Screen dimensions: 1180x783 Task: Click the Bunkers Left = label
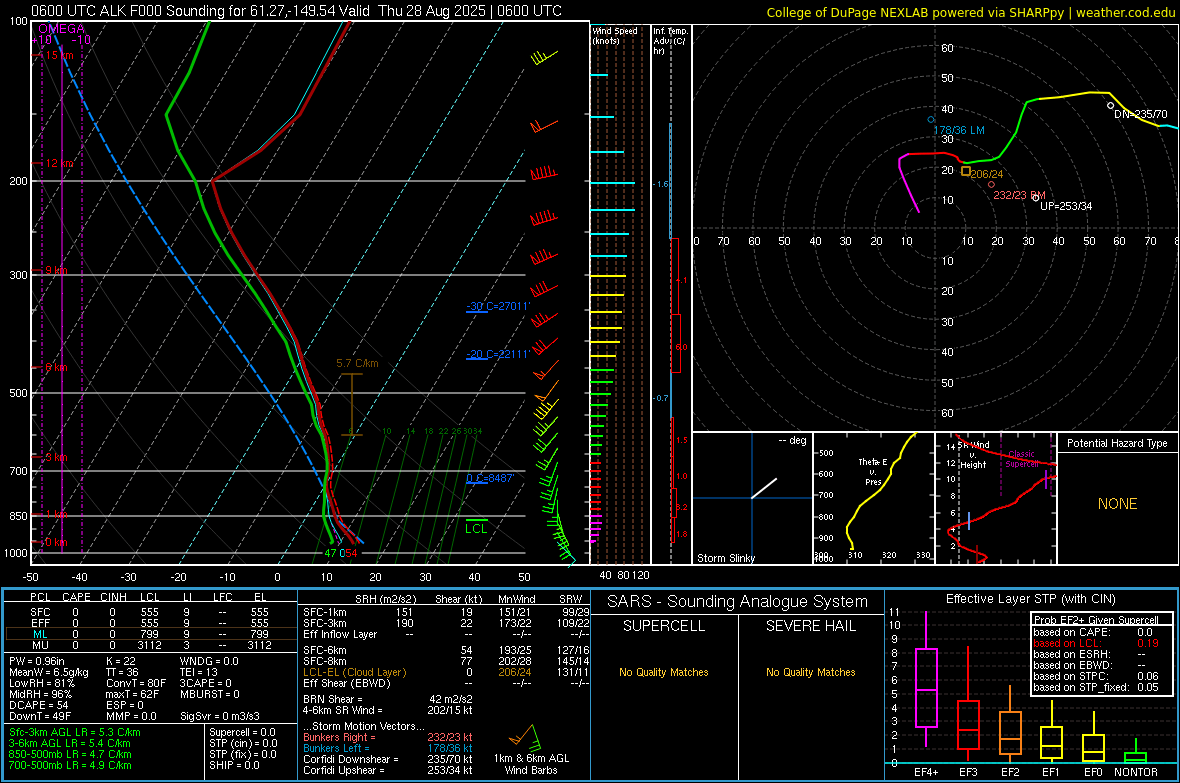pos(336,748)
